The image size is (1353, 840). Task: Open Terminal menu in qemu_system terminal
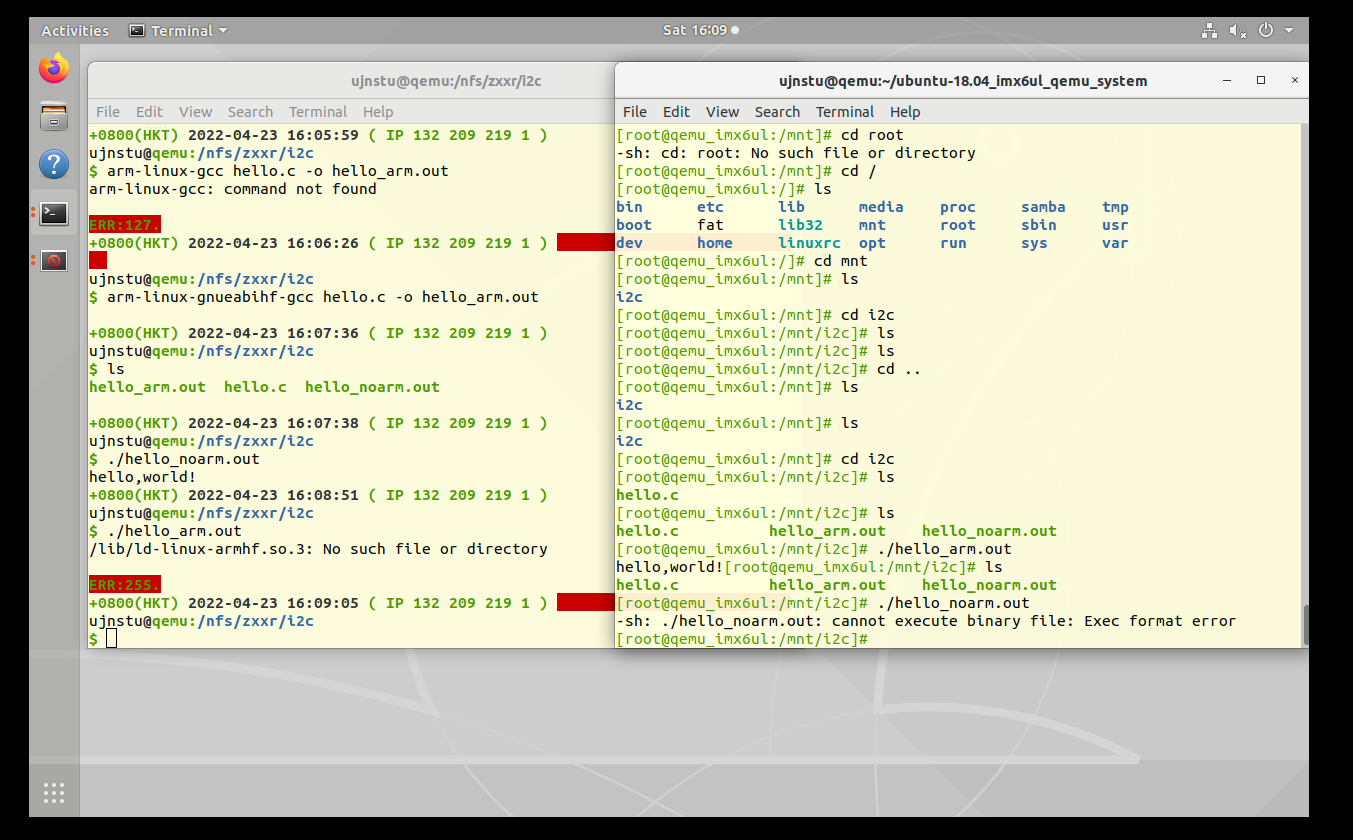(845, 112)
